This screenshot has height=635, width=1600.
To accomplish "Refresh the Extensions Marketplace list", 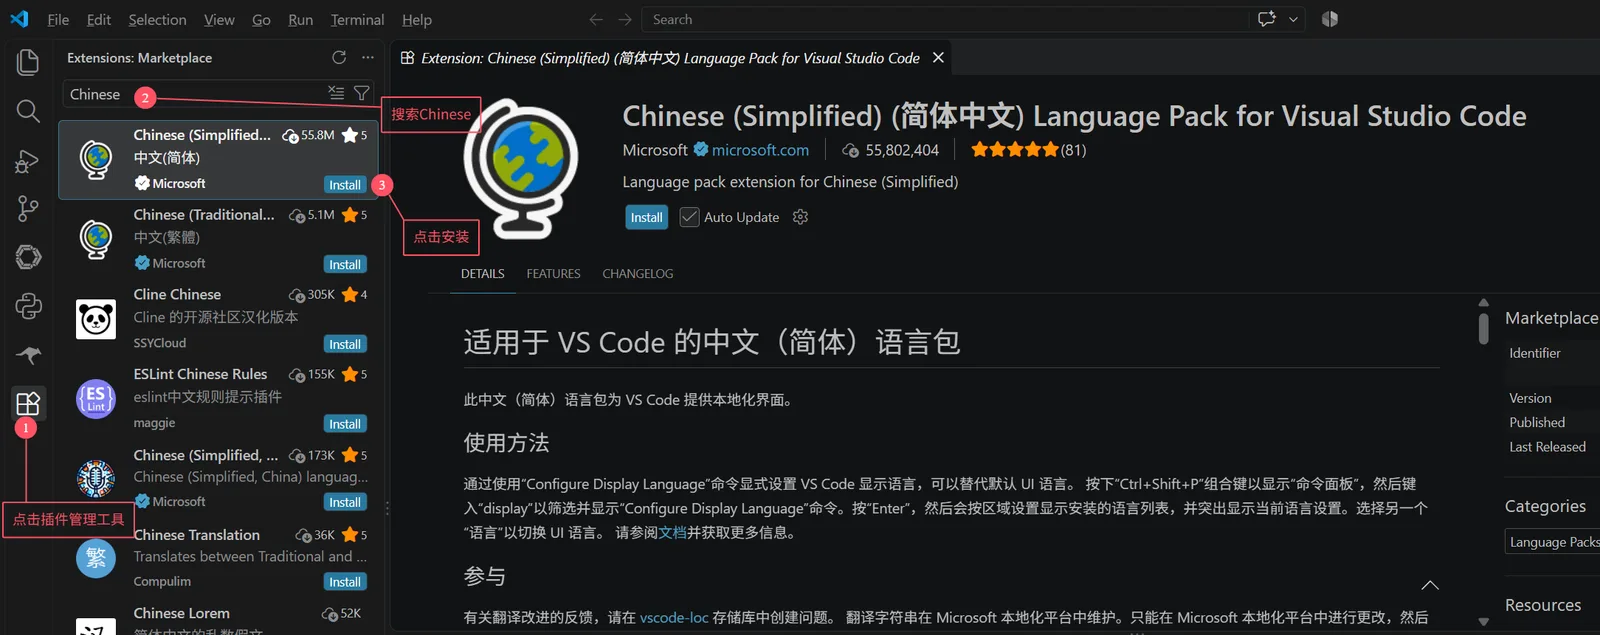I will [339, 58].
